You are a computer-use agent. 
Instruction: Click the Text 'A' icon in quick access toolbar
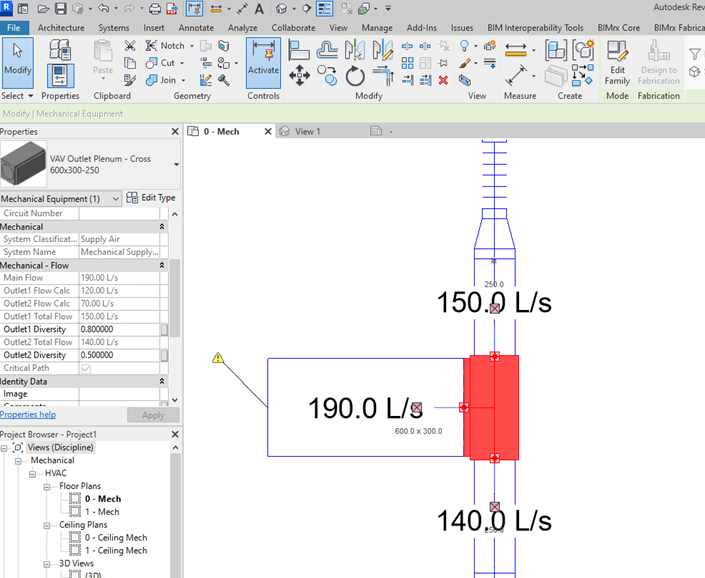pyautogui.click(x=259, y=9)
